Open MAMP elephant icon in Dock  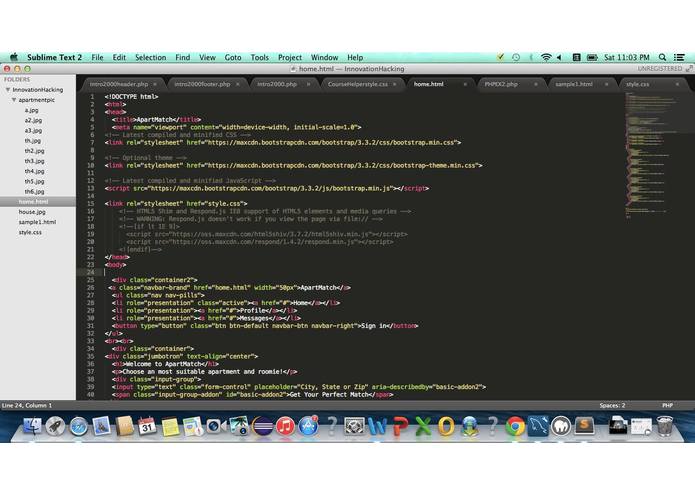[561, 426]
